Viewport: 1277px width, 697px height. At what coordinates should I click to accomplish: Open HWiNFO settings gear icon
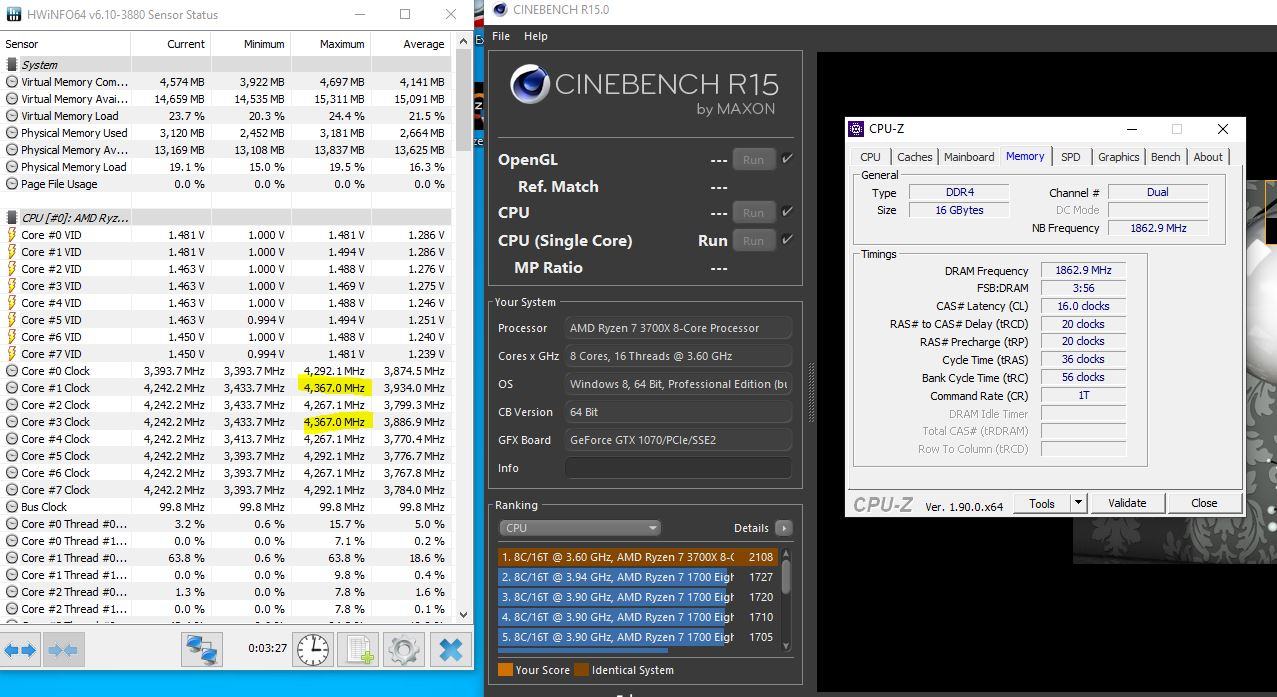pyautogui.click(x=404, y=650)
